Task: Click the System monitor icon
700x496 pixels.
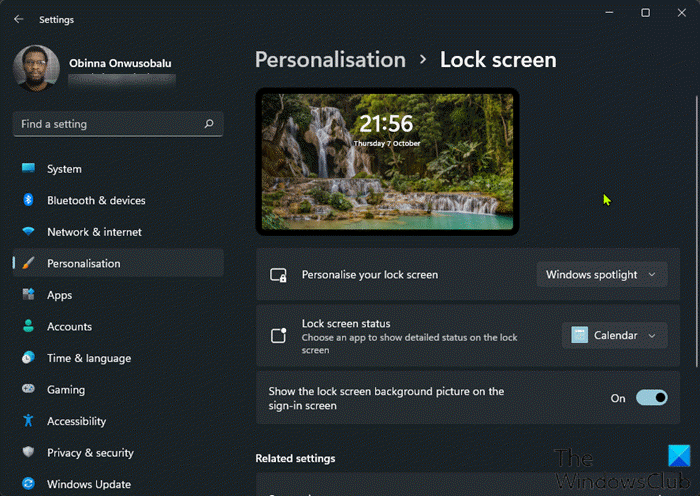Action: pos(29,168)
